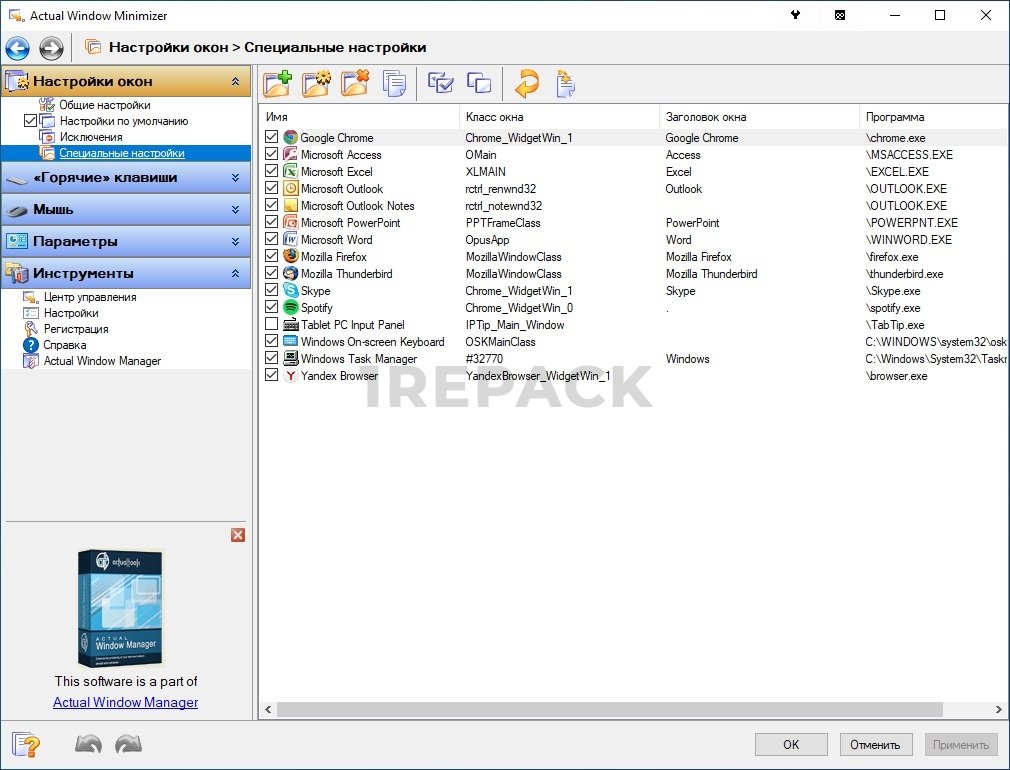Toggle the Spotify rule checkbox
The width and height of the screenshot is (1010, 770).
click(x=272, y=307)
